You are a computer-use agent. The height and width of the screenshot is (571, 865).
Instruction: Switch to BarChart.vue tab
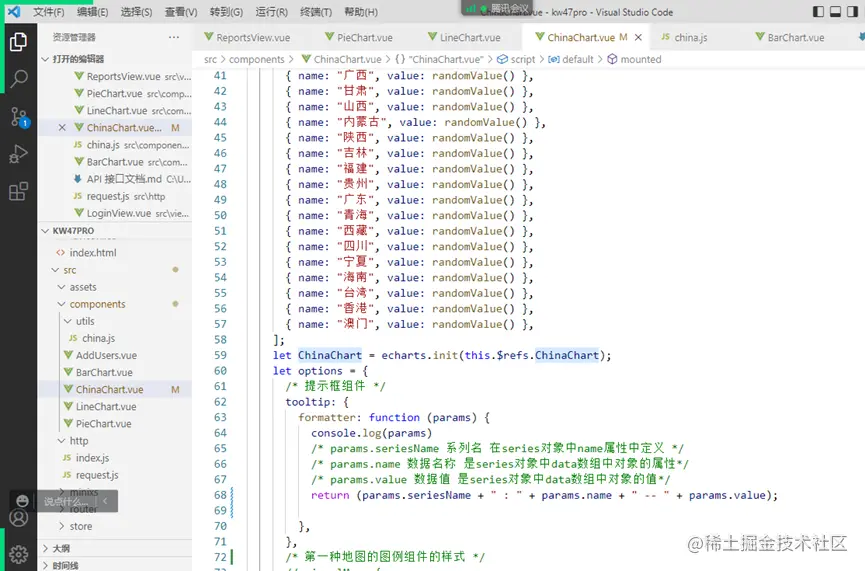click(790, 37)
